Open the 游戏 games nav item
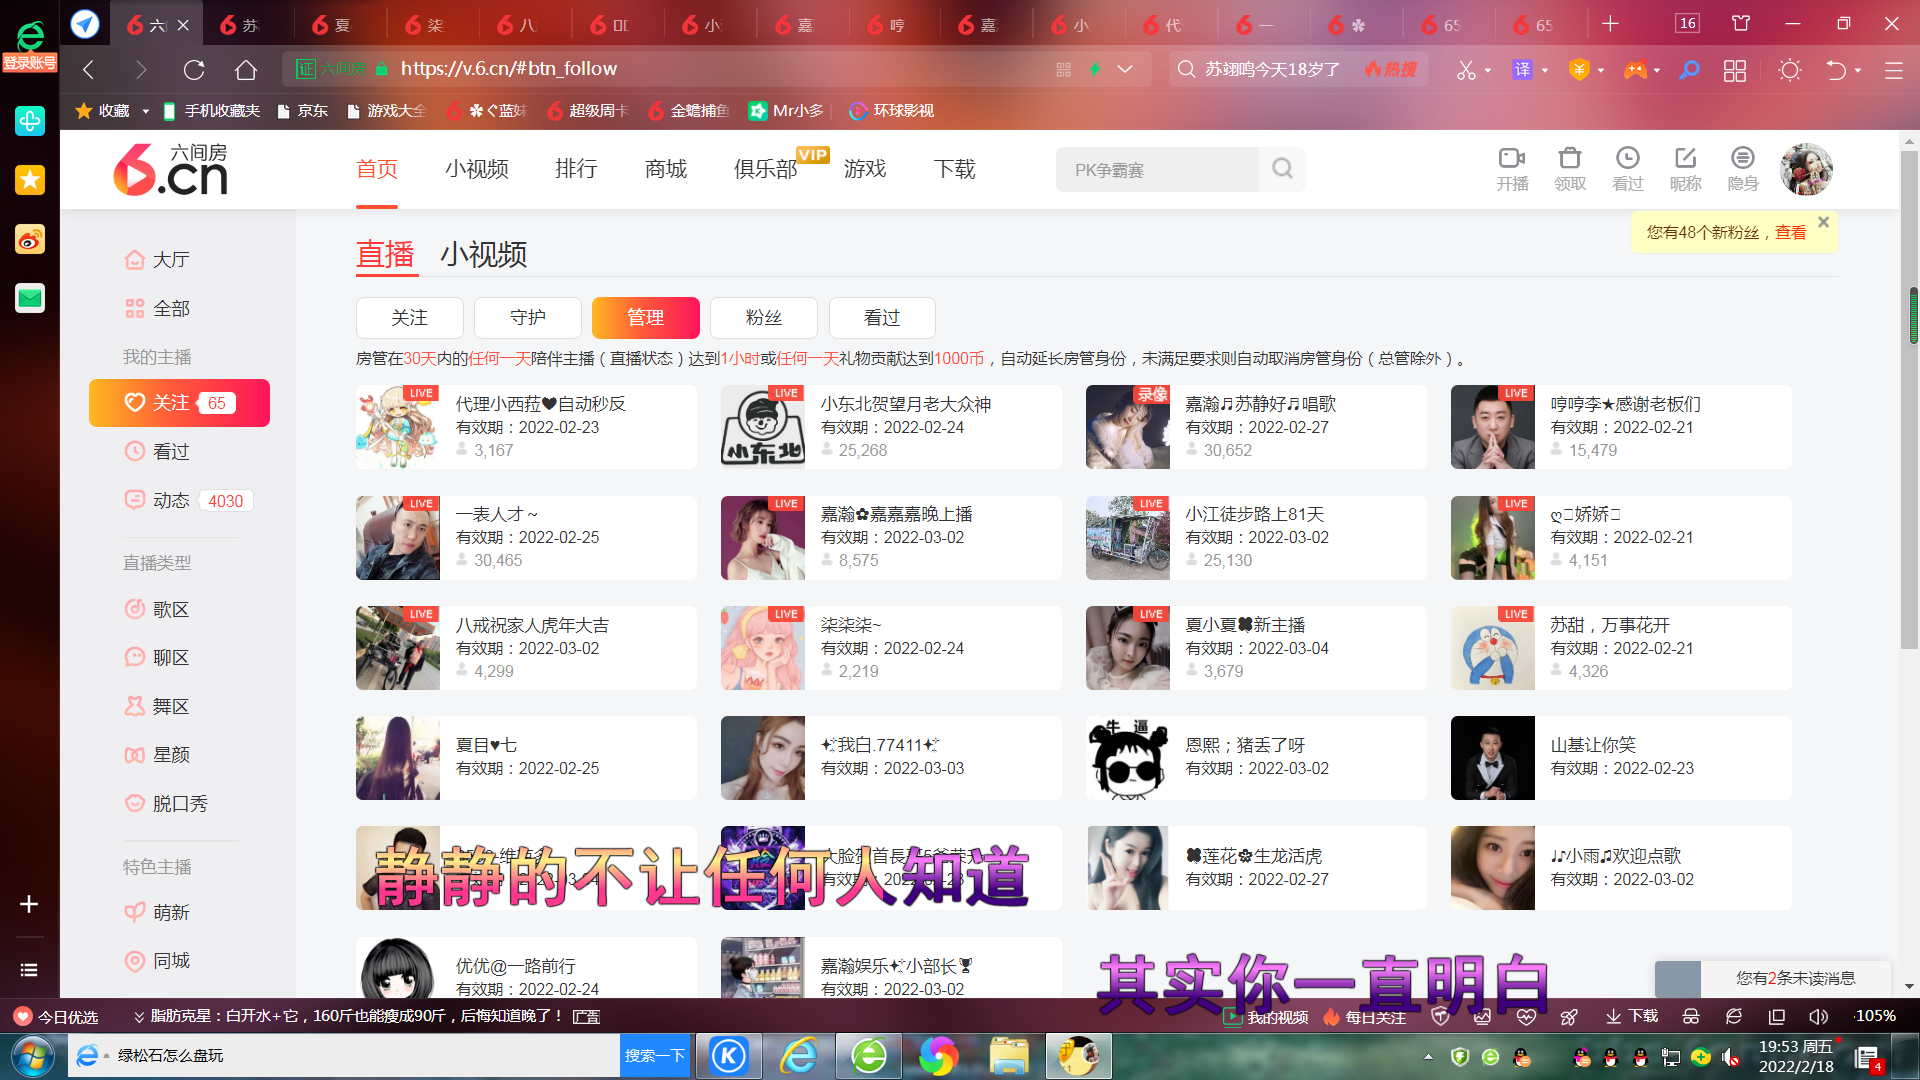The width and height of the screenshot is (1920, 1080). (x=865, y=169)
